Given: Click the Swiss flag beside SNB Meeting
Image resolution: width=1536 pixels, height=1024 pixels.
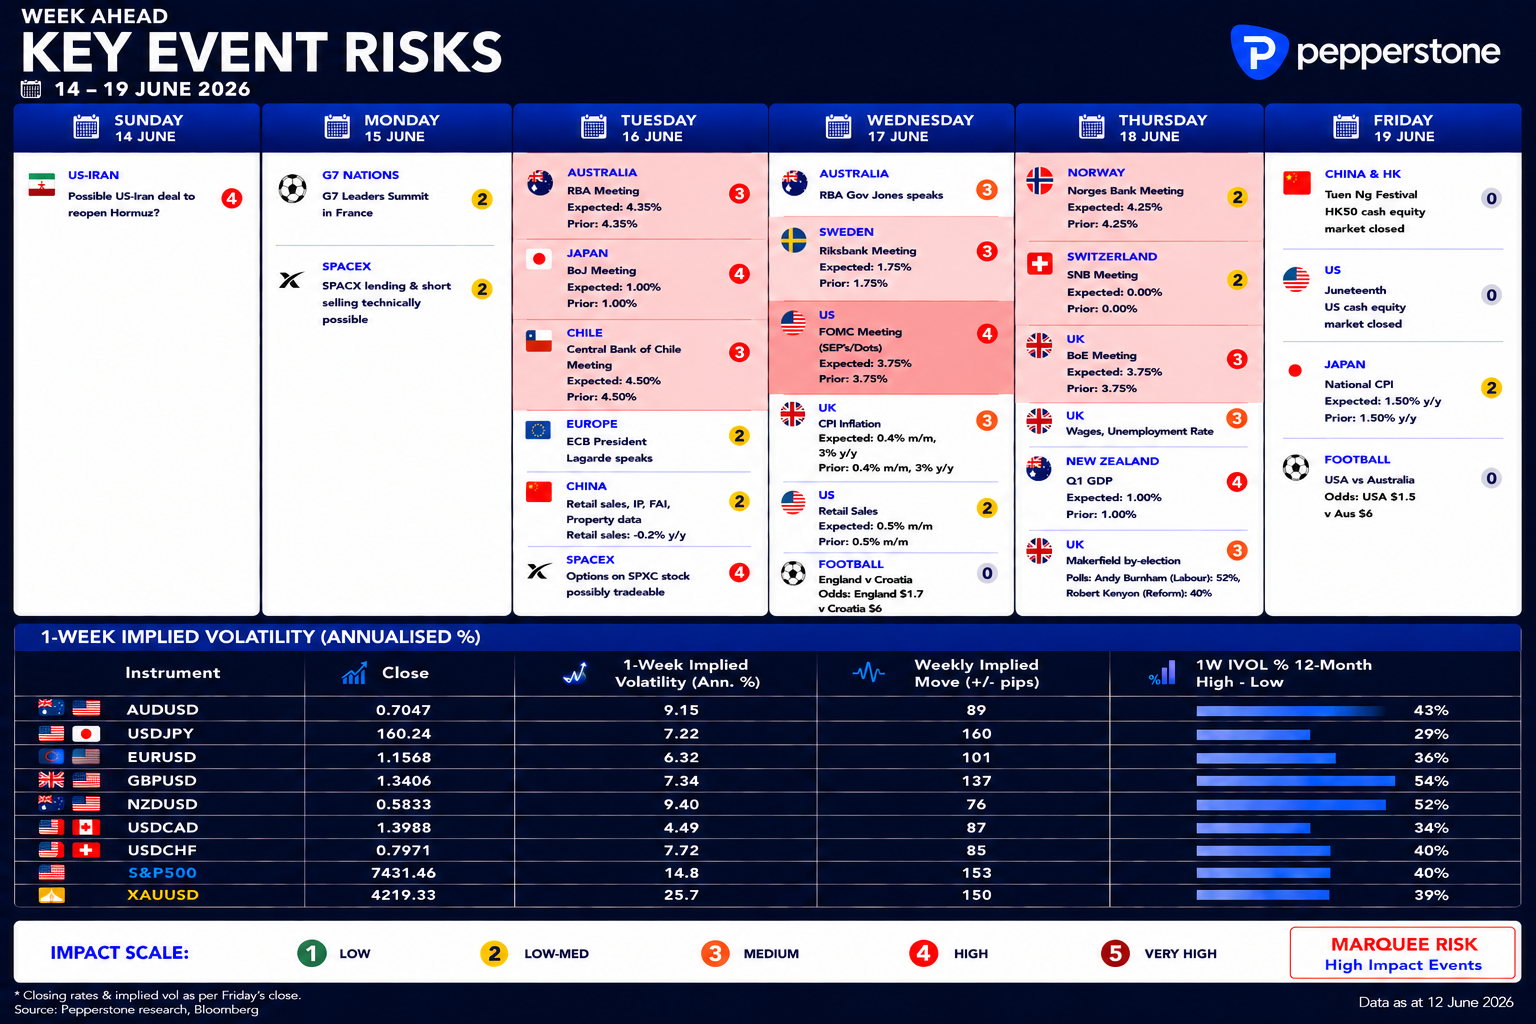Looking at the screenshot, I should (x=1040, y=264).
